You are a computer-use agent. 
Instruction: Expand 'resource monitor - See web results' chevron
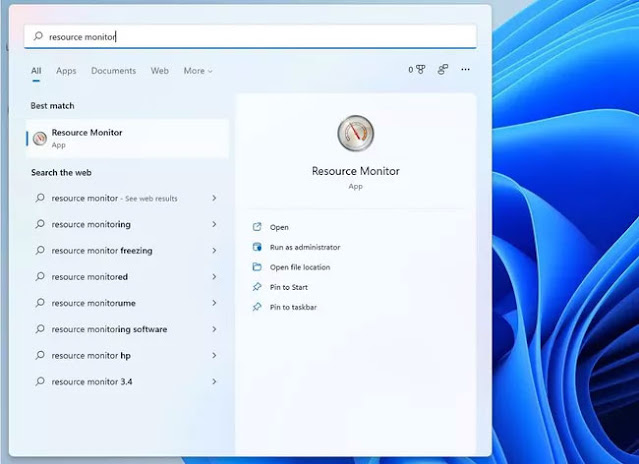pos(214,198)
